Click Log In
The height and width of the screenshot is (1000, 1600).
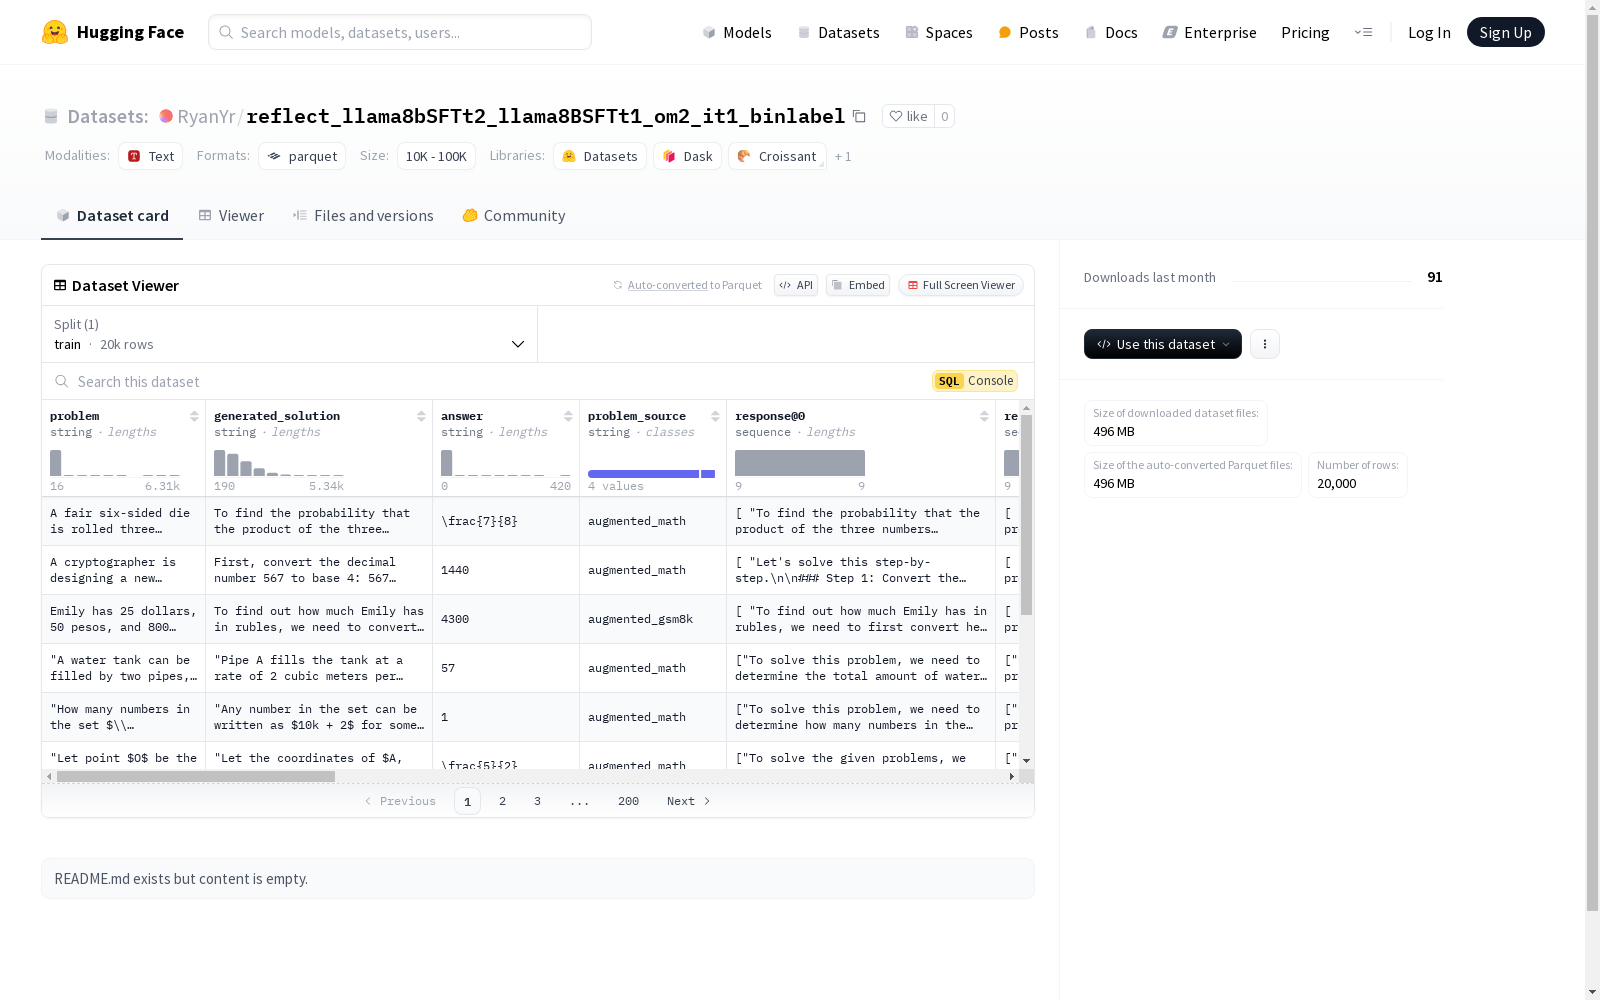1429,32
